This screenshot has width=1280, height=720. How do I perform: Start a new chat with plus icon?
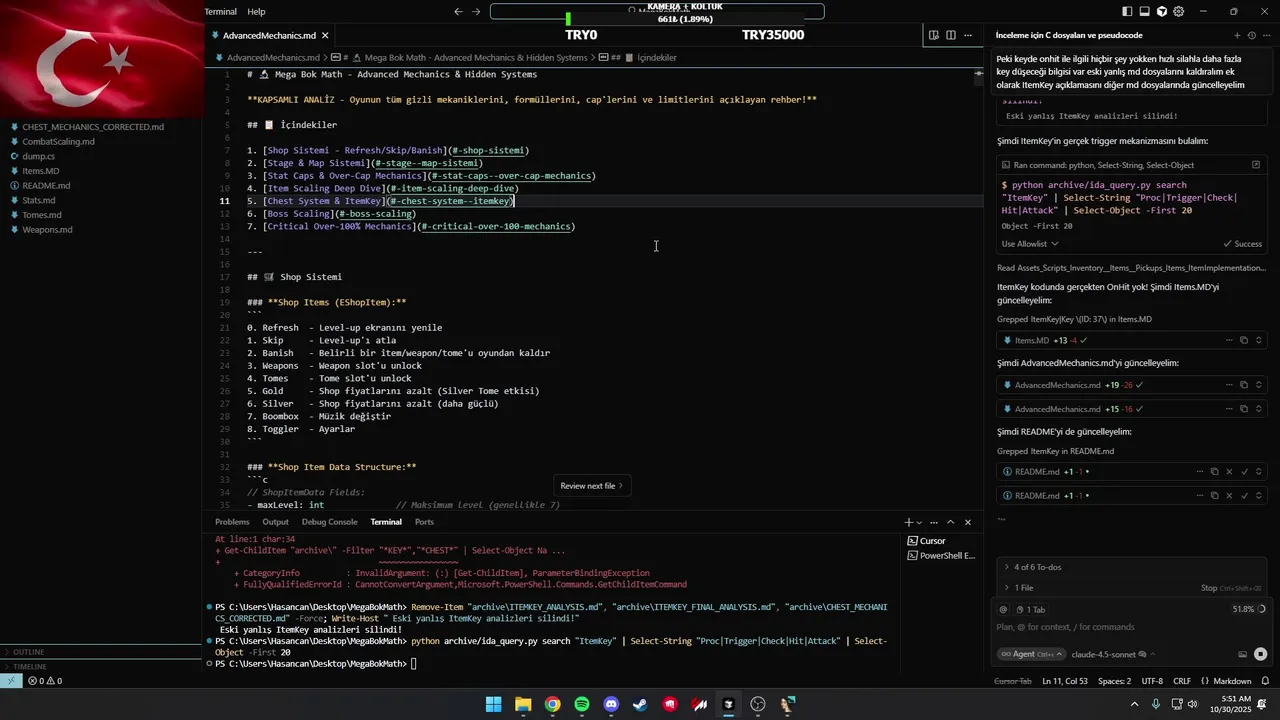click(1237, 35)
